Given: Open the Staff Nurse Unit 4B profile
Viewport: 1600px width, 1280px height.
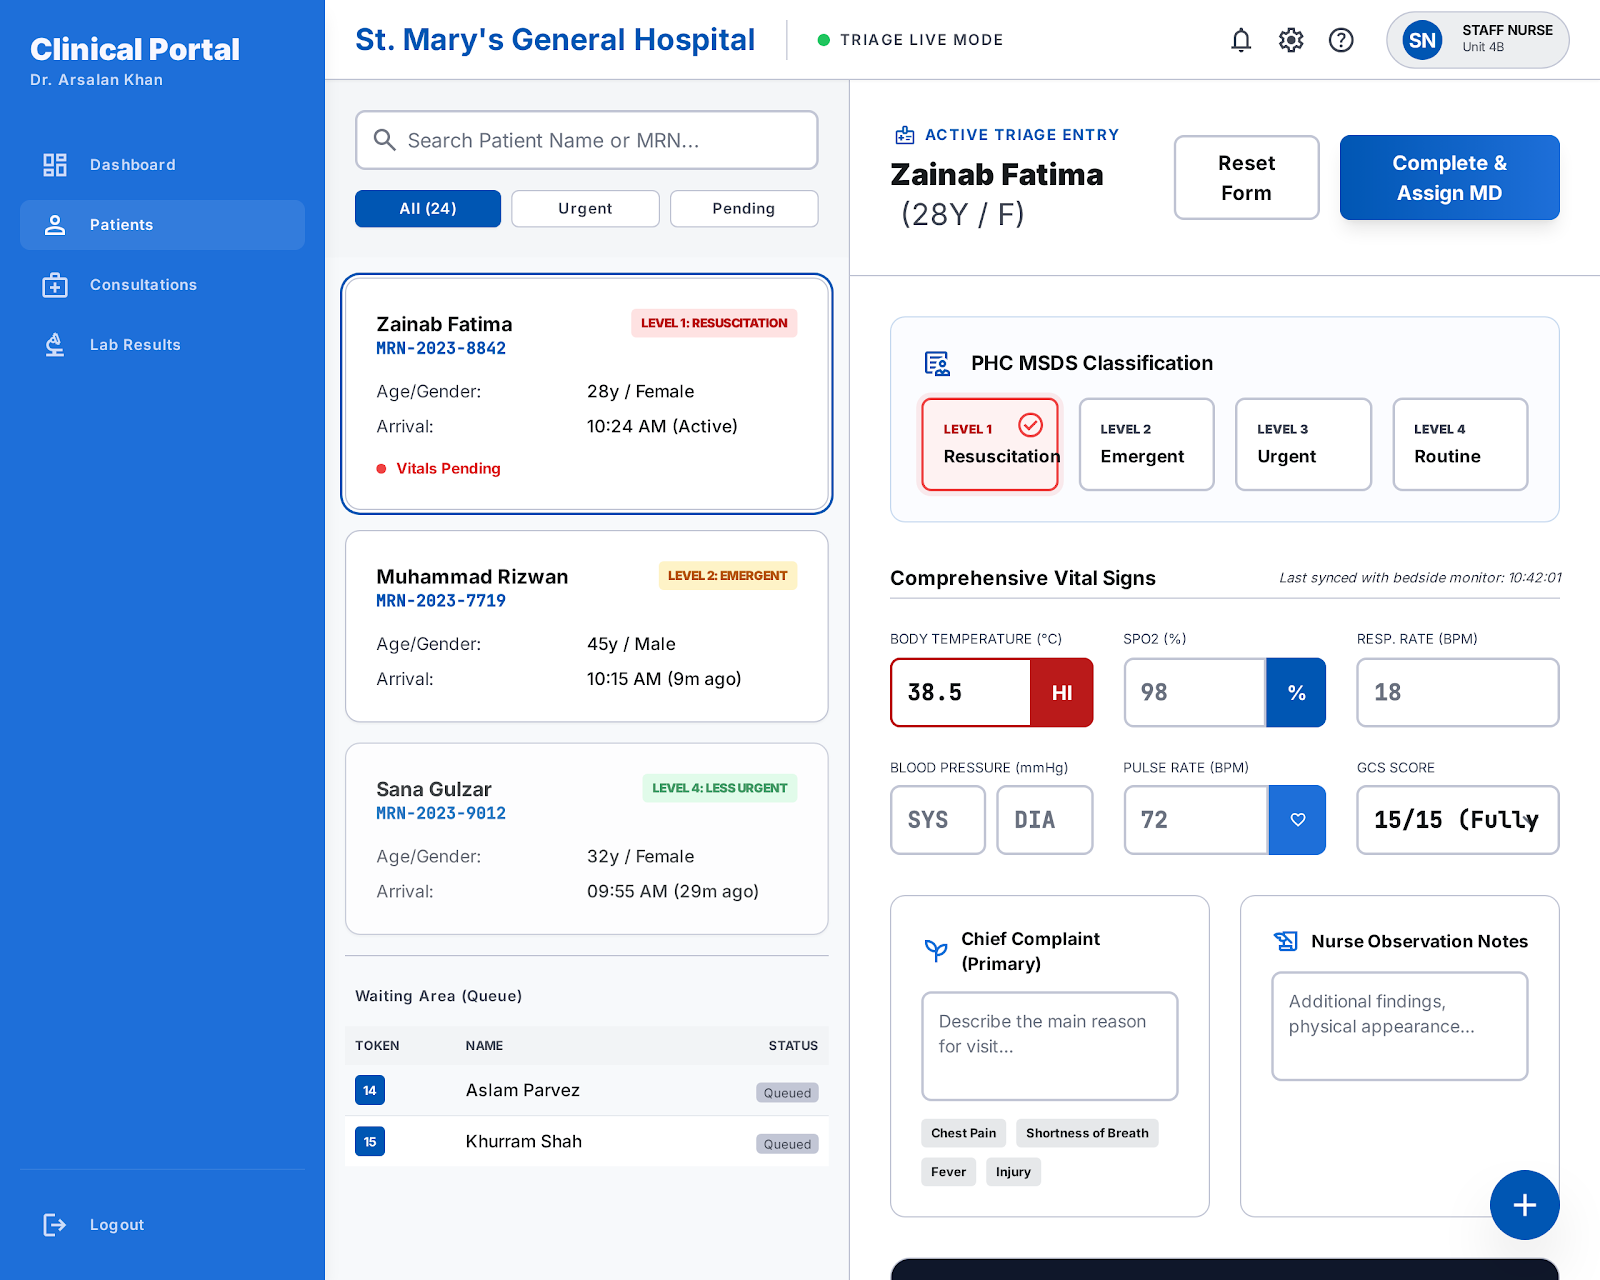Looking at the screenshot, I should tap(1477, 40).
